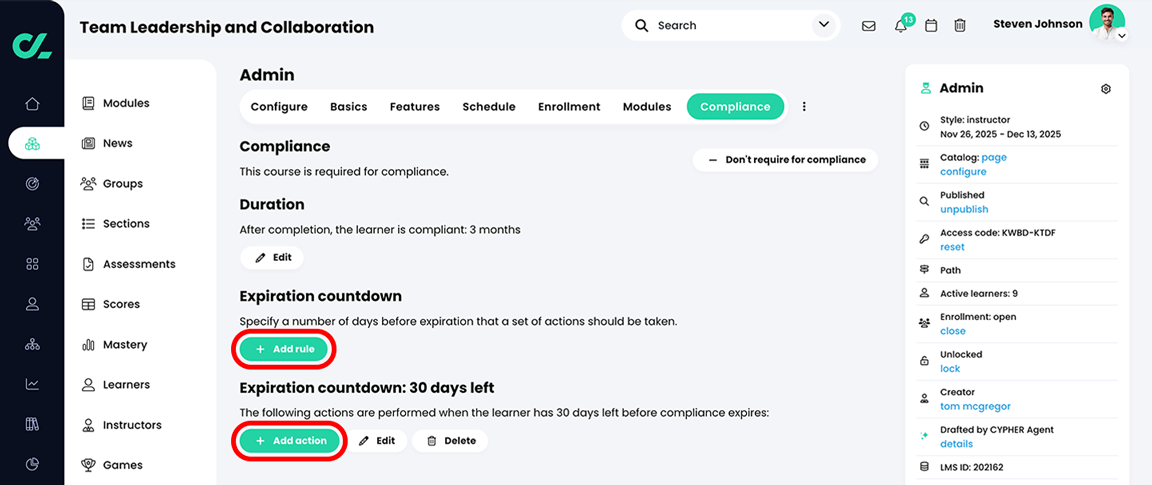Screen dimensions: 1152x485
Task: Switch to the Enrollment tab
Action: click(569, 107)
